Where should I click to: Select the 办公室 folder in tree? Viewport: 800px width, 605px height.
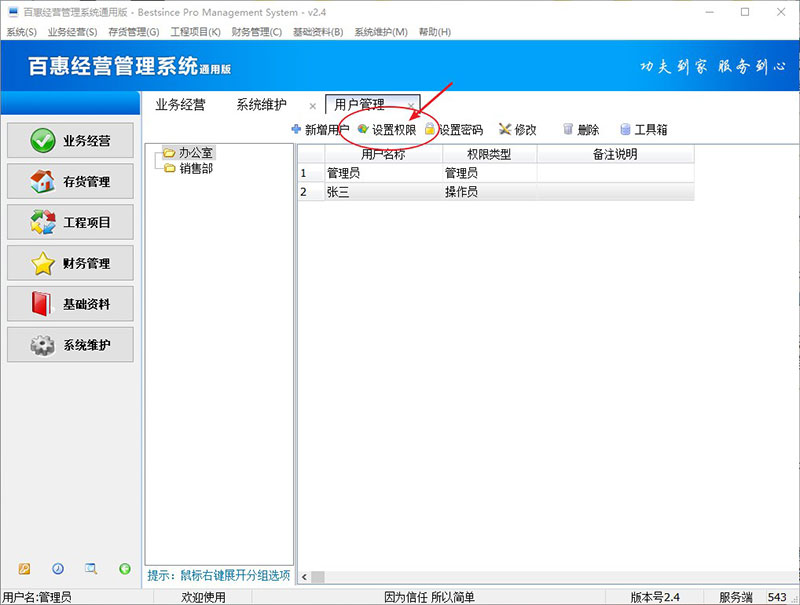click(188, 153)
